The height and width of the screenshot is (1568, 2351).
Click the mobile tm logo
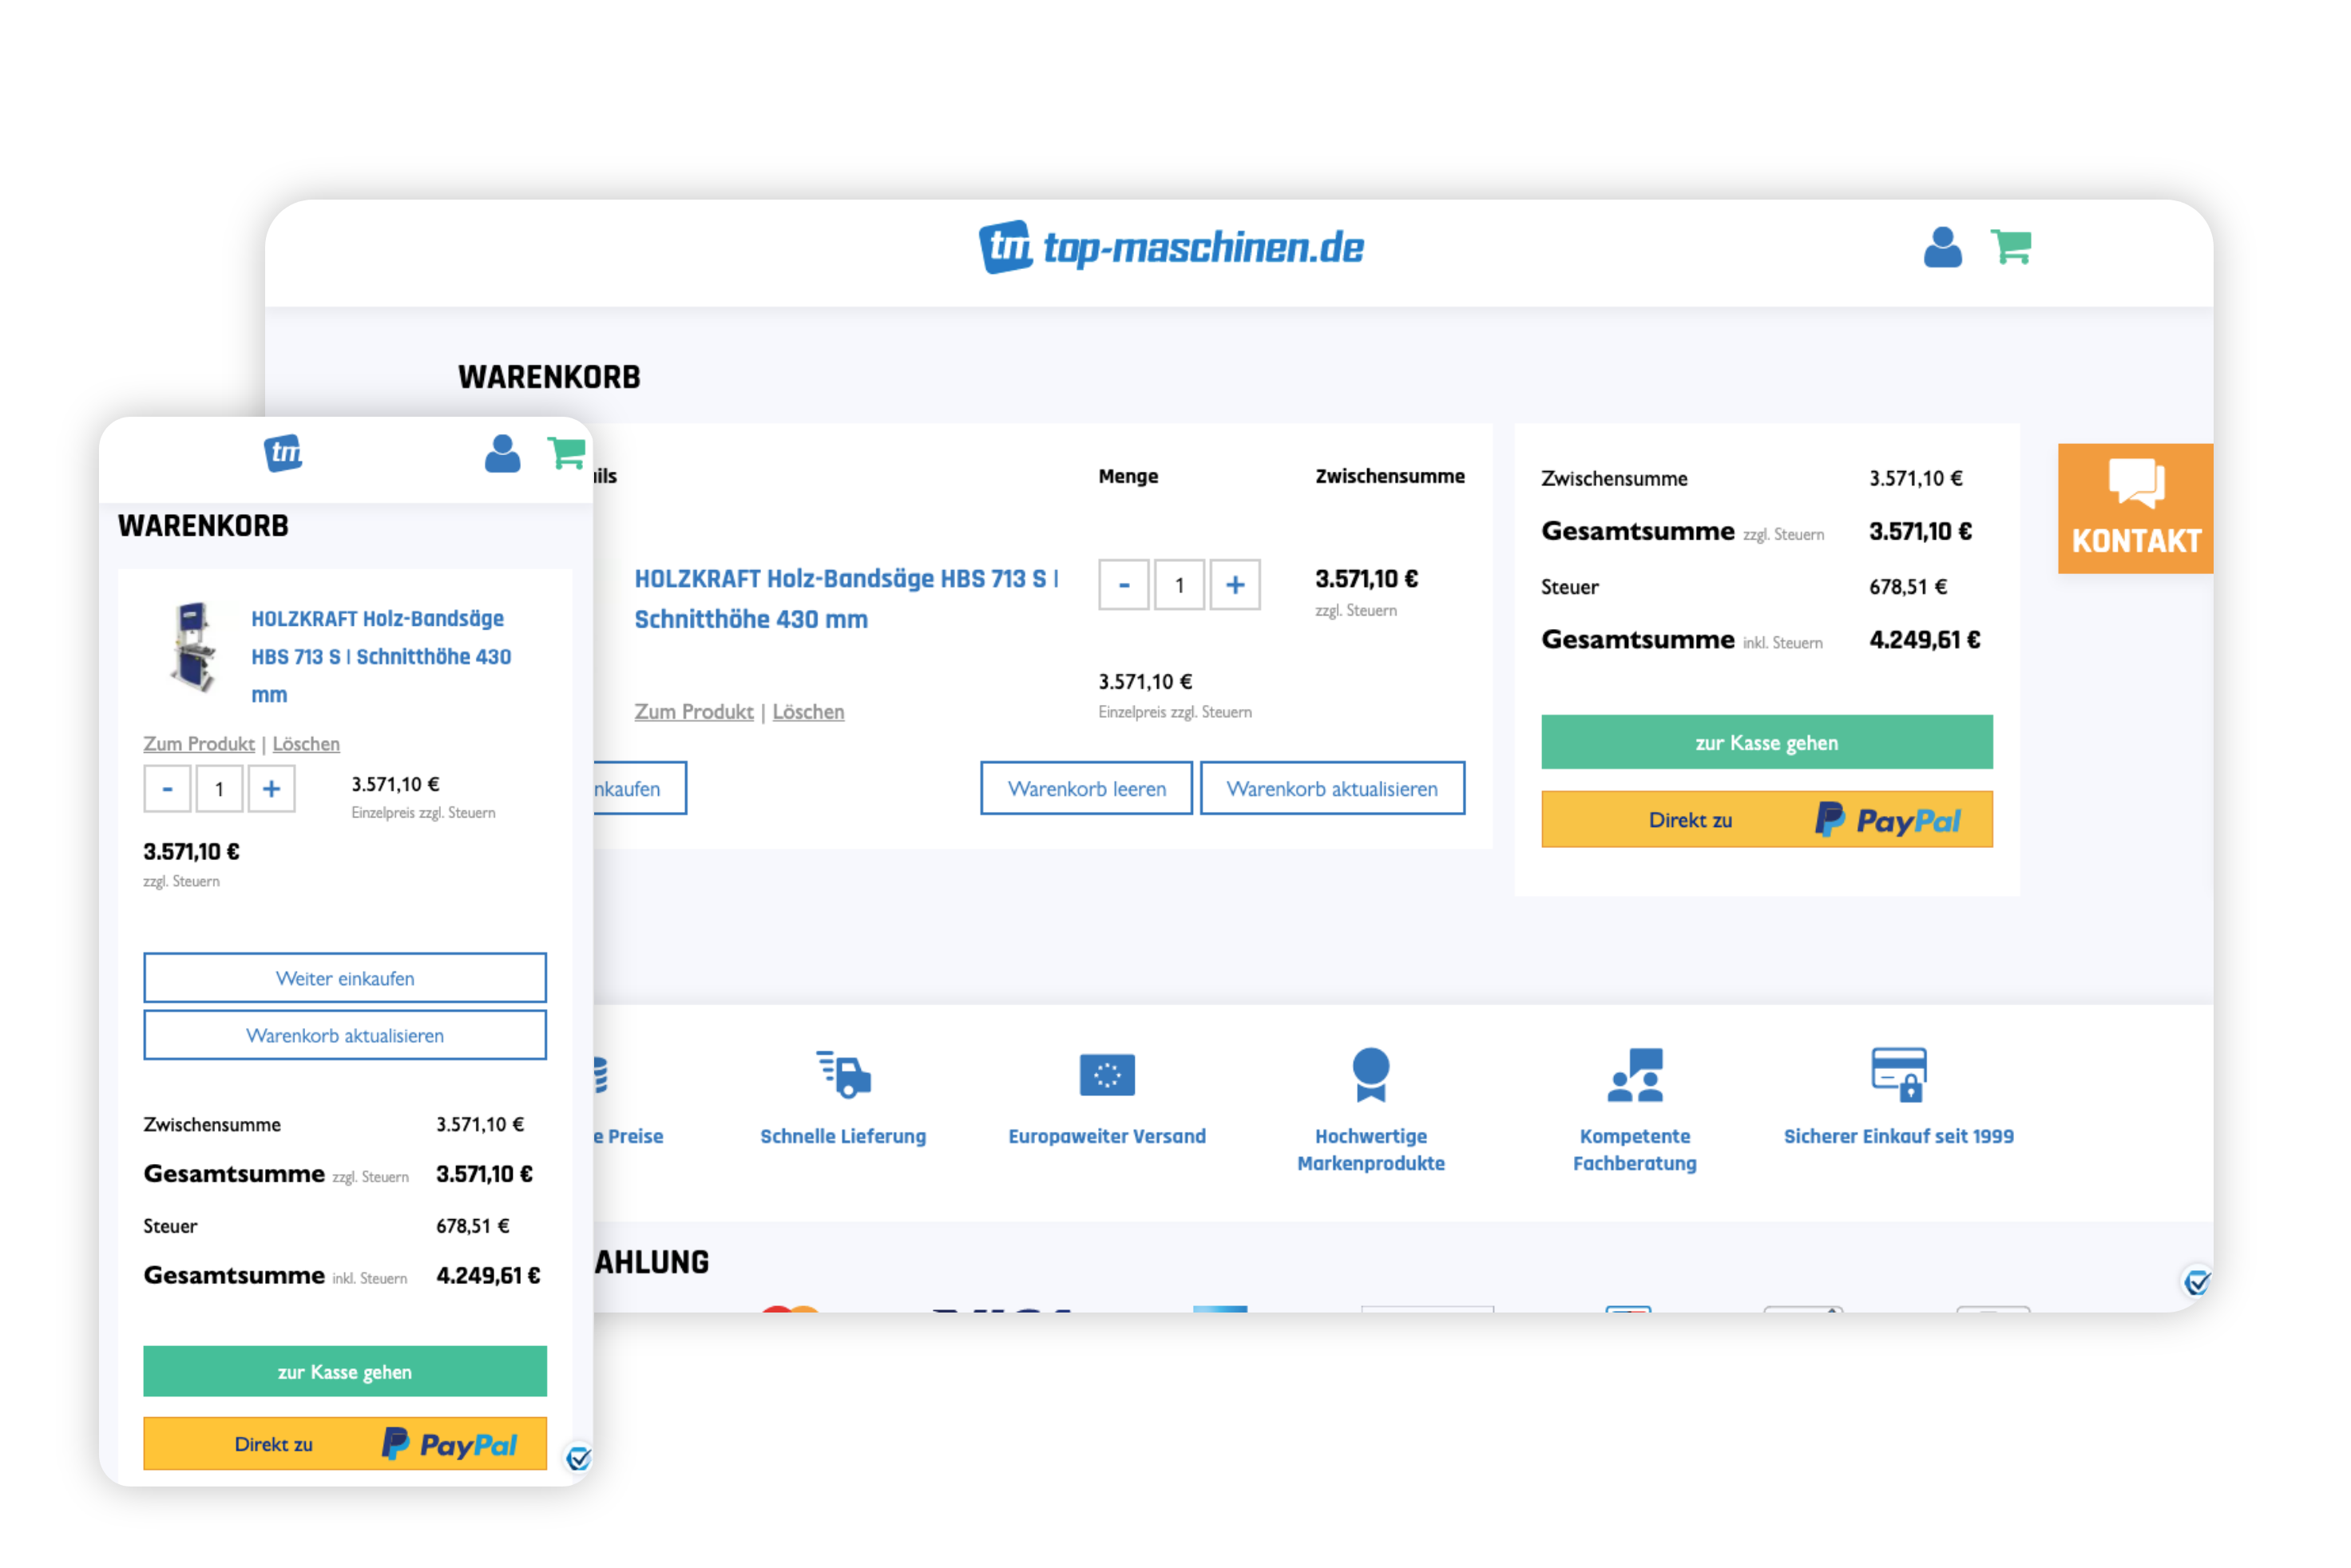(284, 454)
